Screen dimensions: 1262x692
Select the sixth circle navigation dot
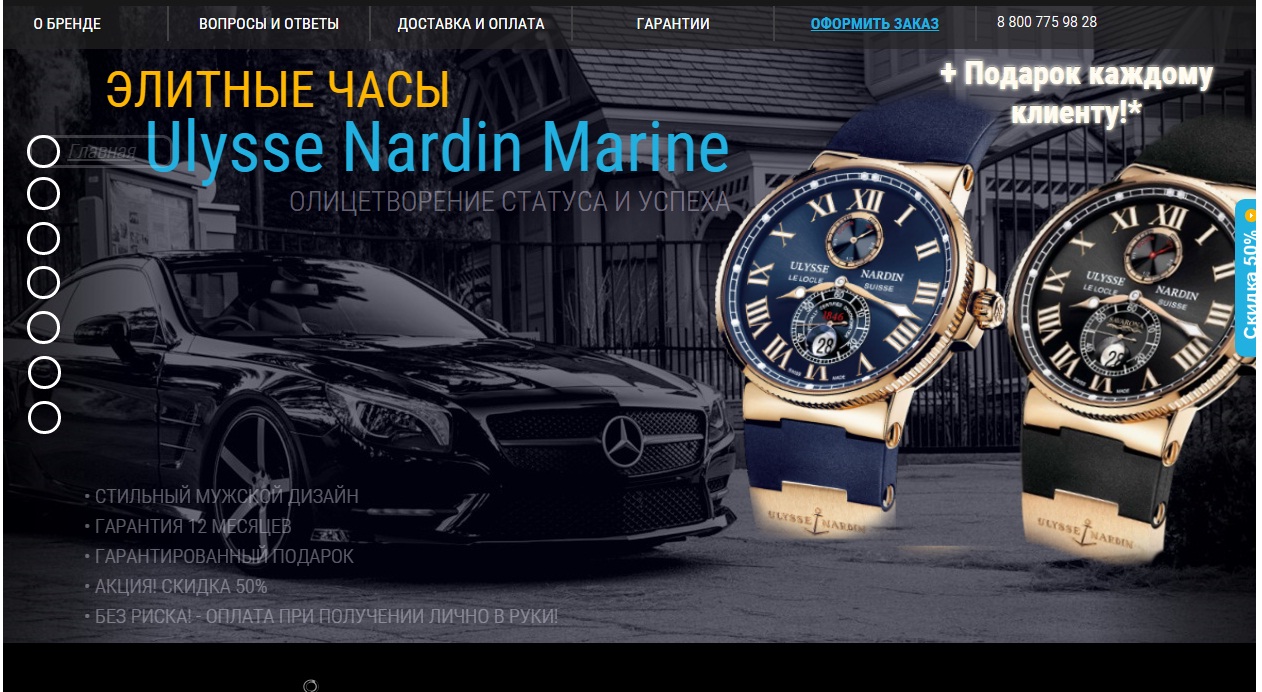[43, 373]
